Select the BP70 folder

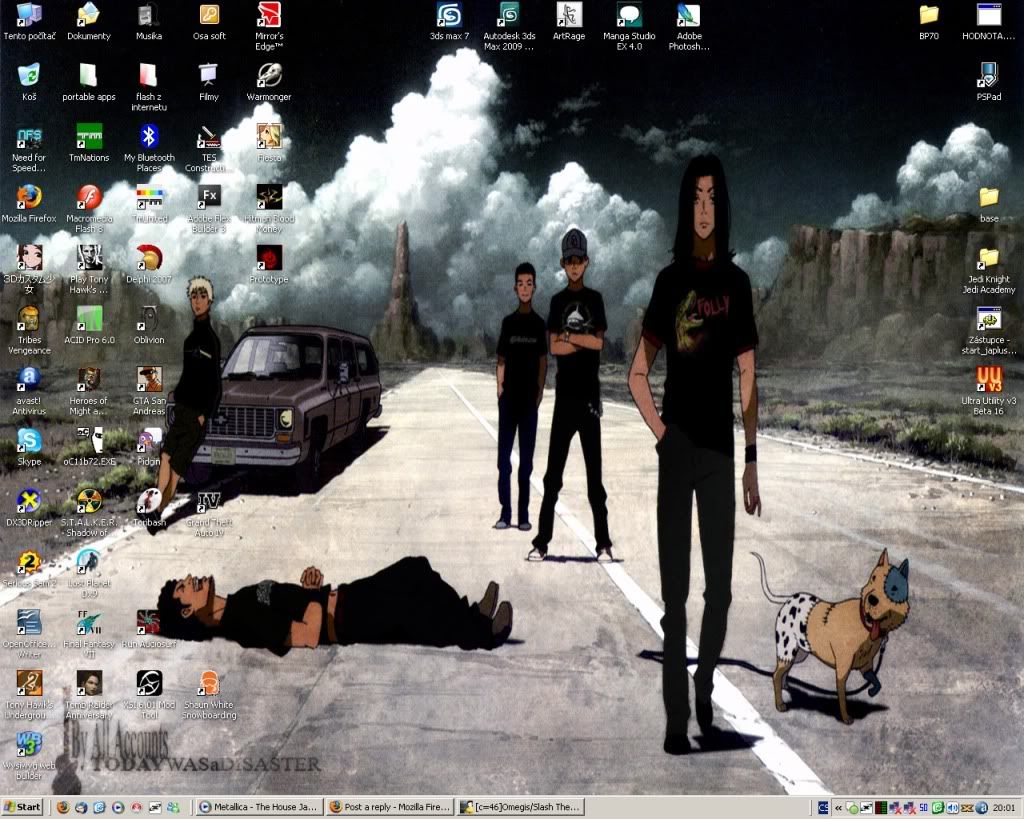coord(929,21)
